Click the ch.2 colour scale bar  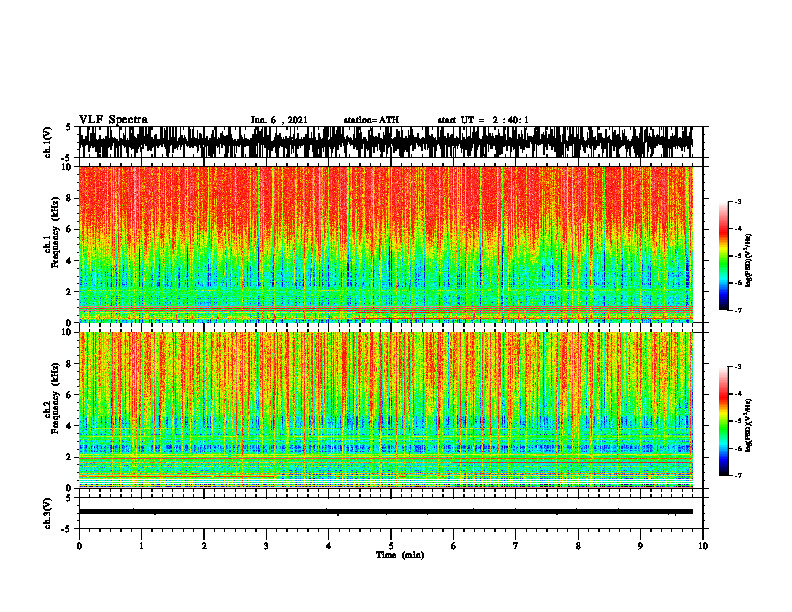pos(723,421)
